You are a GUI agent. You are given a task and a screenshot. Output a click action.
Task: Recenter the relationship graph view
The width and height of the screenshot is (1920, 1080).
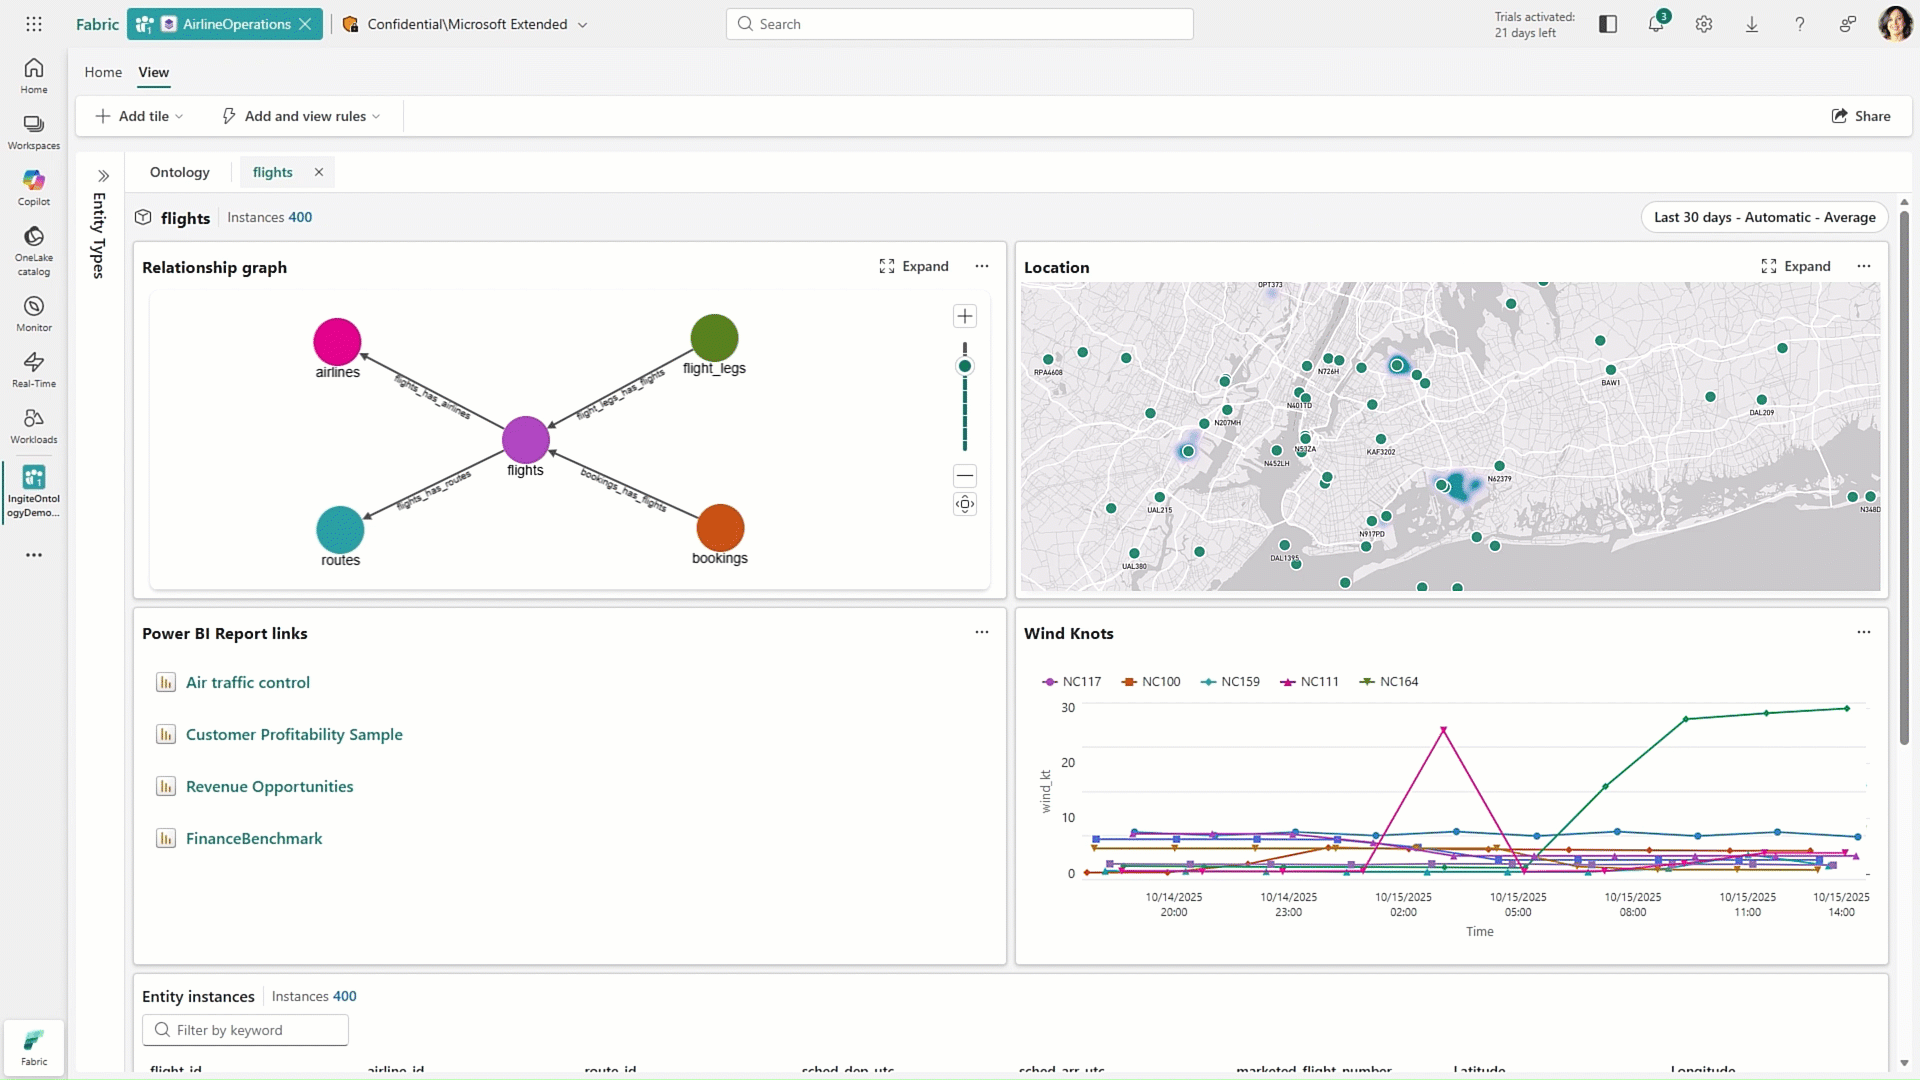[964, 504]
